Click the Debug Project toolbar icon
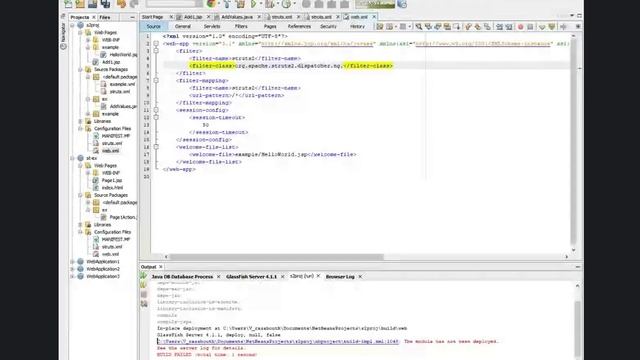Image resolution: width=640 pixels, height=360 pixels. (270, 4)
